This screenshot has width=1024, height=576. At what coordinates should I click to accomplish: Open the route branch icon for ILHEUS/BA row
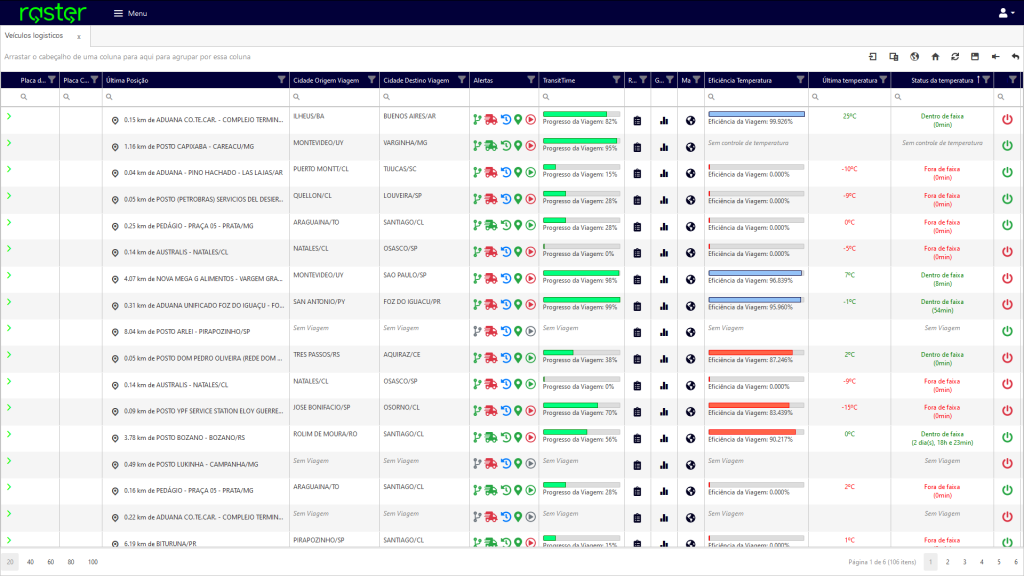coord(477,120)
